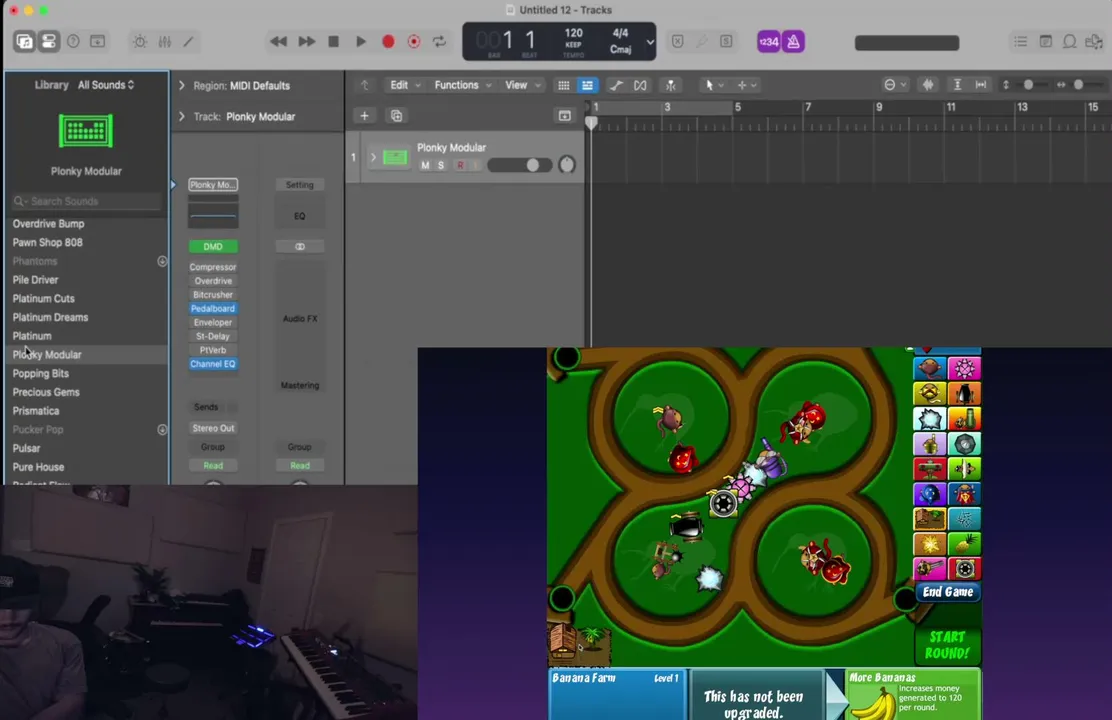Click the Catch Playhead icon

pyautogui.click(x=670, y=85)
